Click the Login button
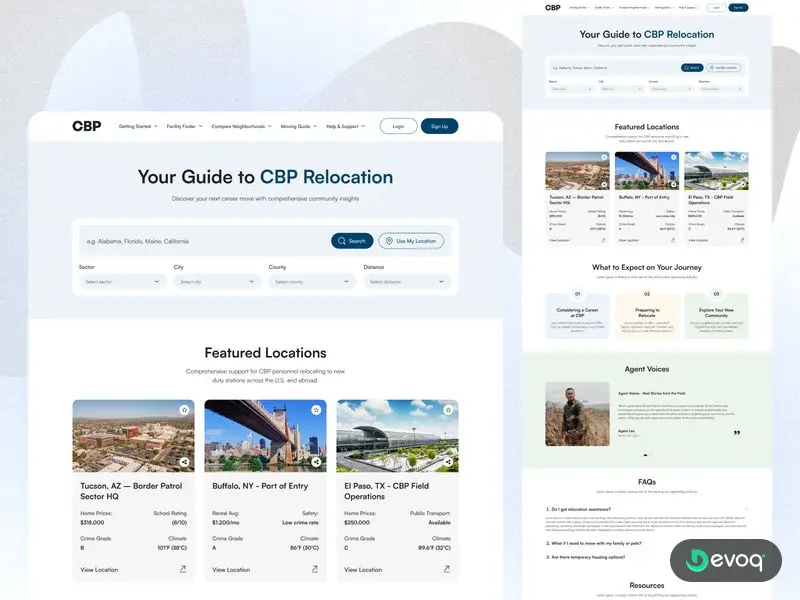Screen dimensions: 800x600 pos(398,126)
